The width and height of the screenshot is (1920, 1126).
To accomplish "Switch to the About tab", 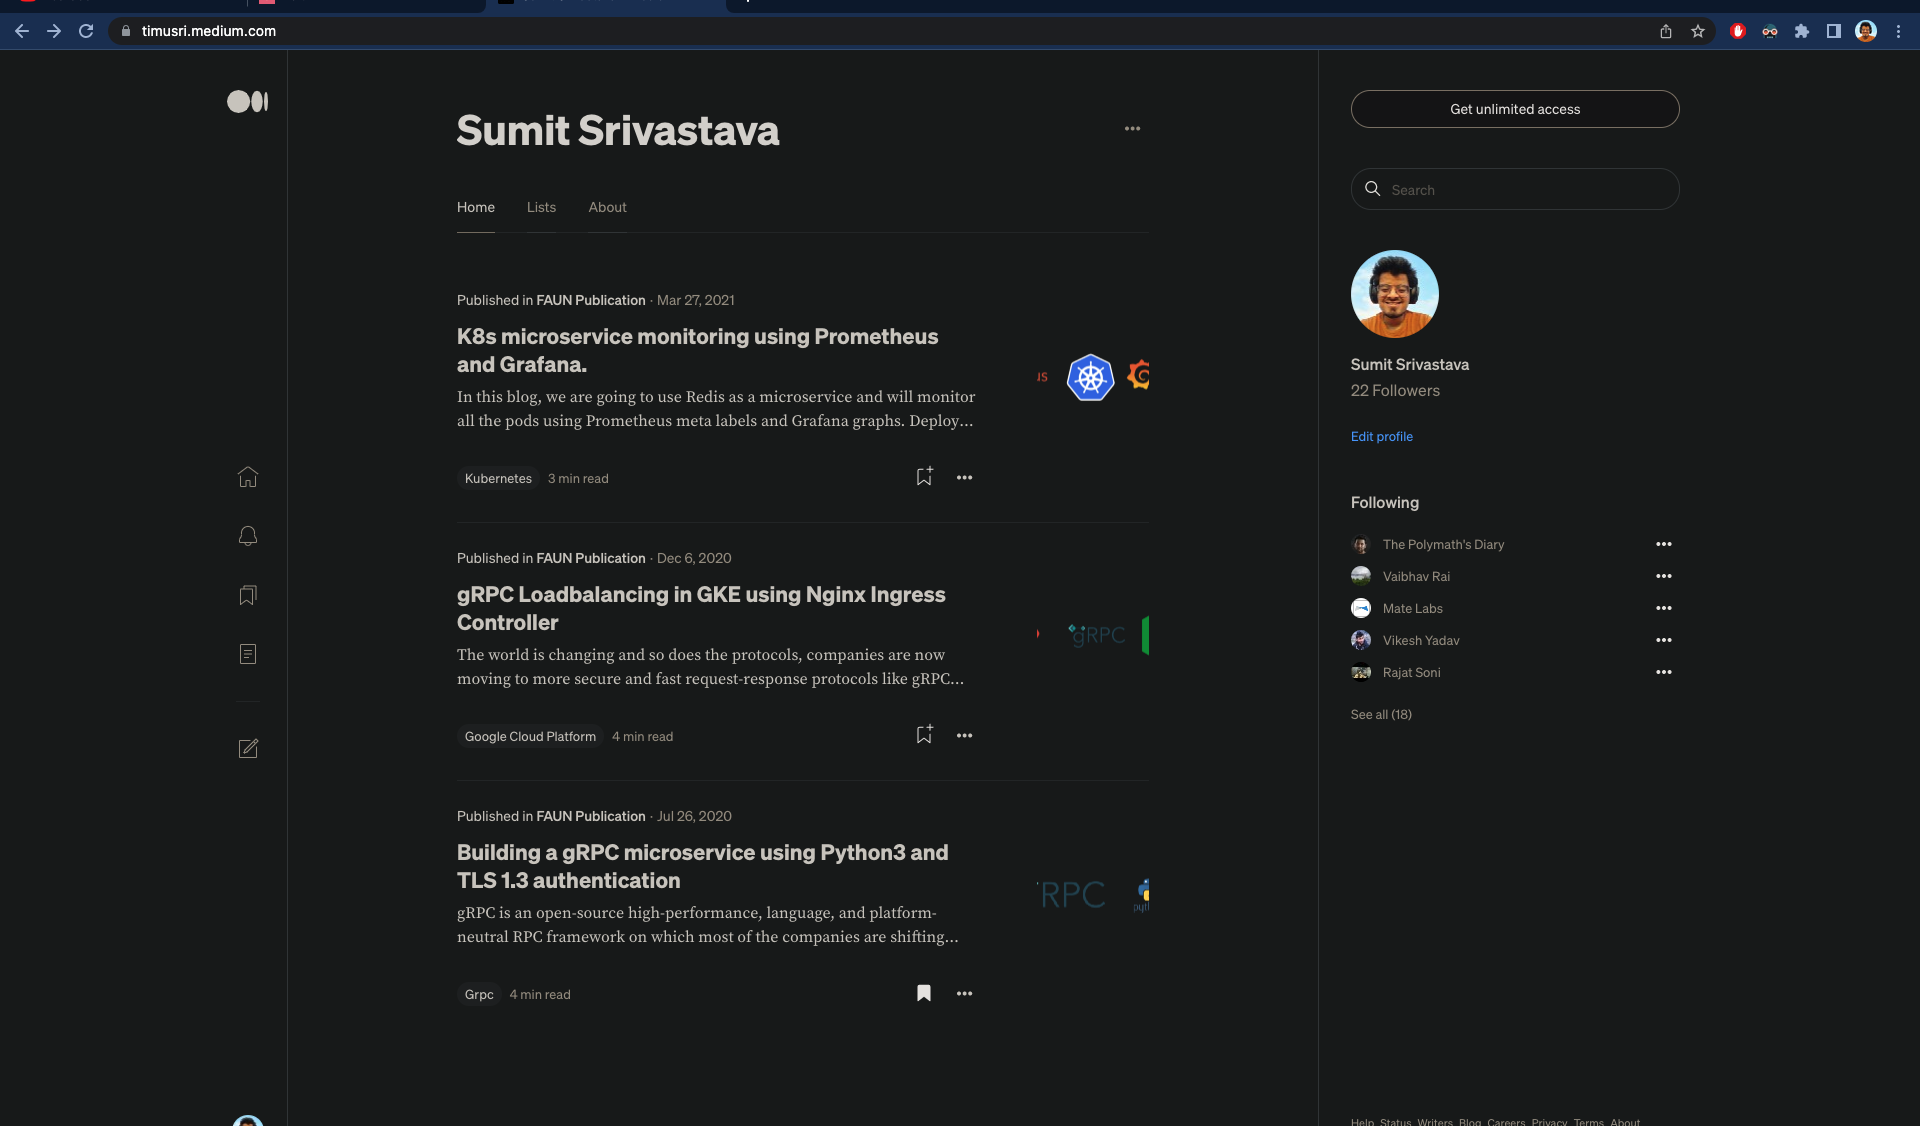I will point(607,207).
